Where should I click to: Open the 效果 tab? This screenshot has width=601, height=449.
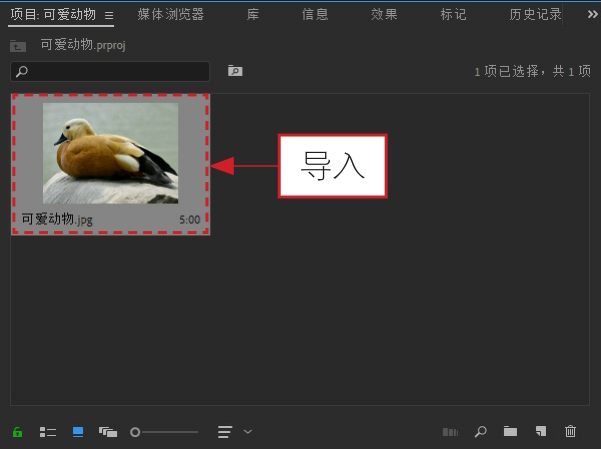[384, 15]
